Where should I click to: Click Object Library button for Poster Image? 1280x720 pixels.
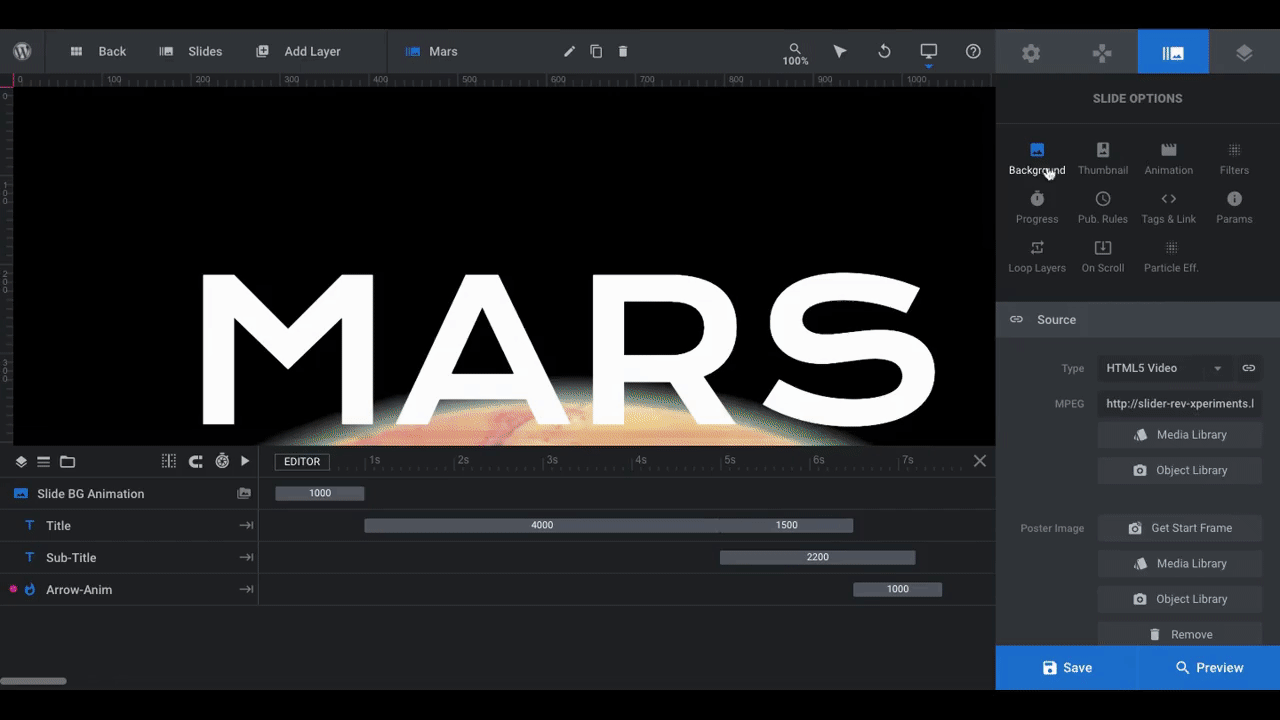[x=1180, y=599]
